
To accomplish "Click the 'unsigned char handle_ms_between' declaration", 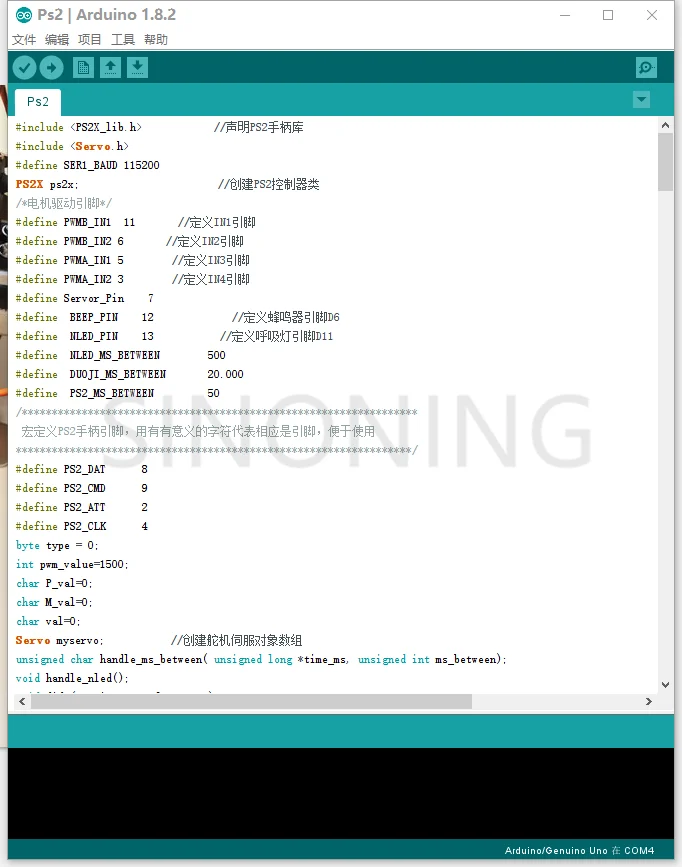I will [261, 660].
